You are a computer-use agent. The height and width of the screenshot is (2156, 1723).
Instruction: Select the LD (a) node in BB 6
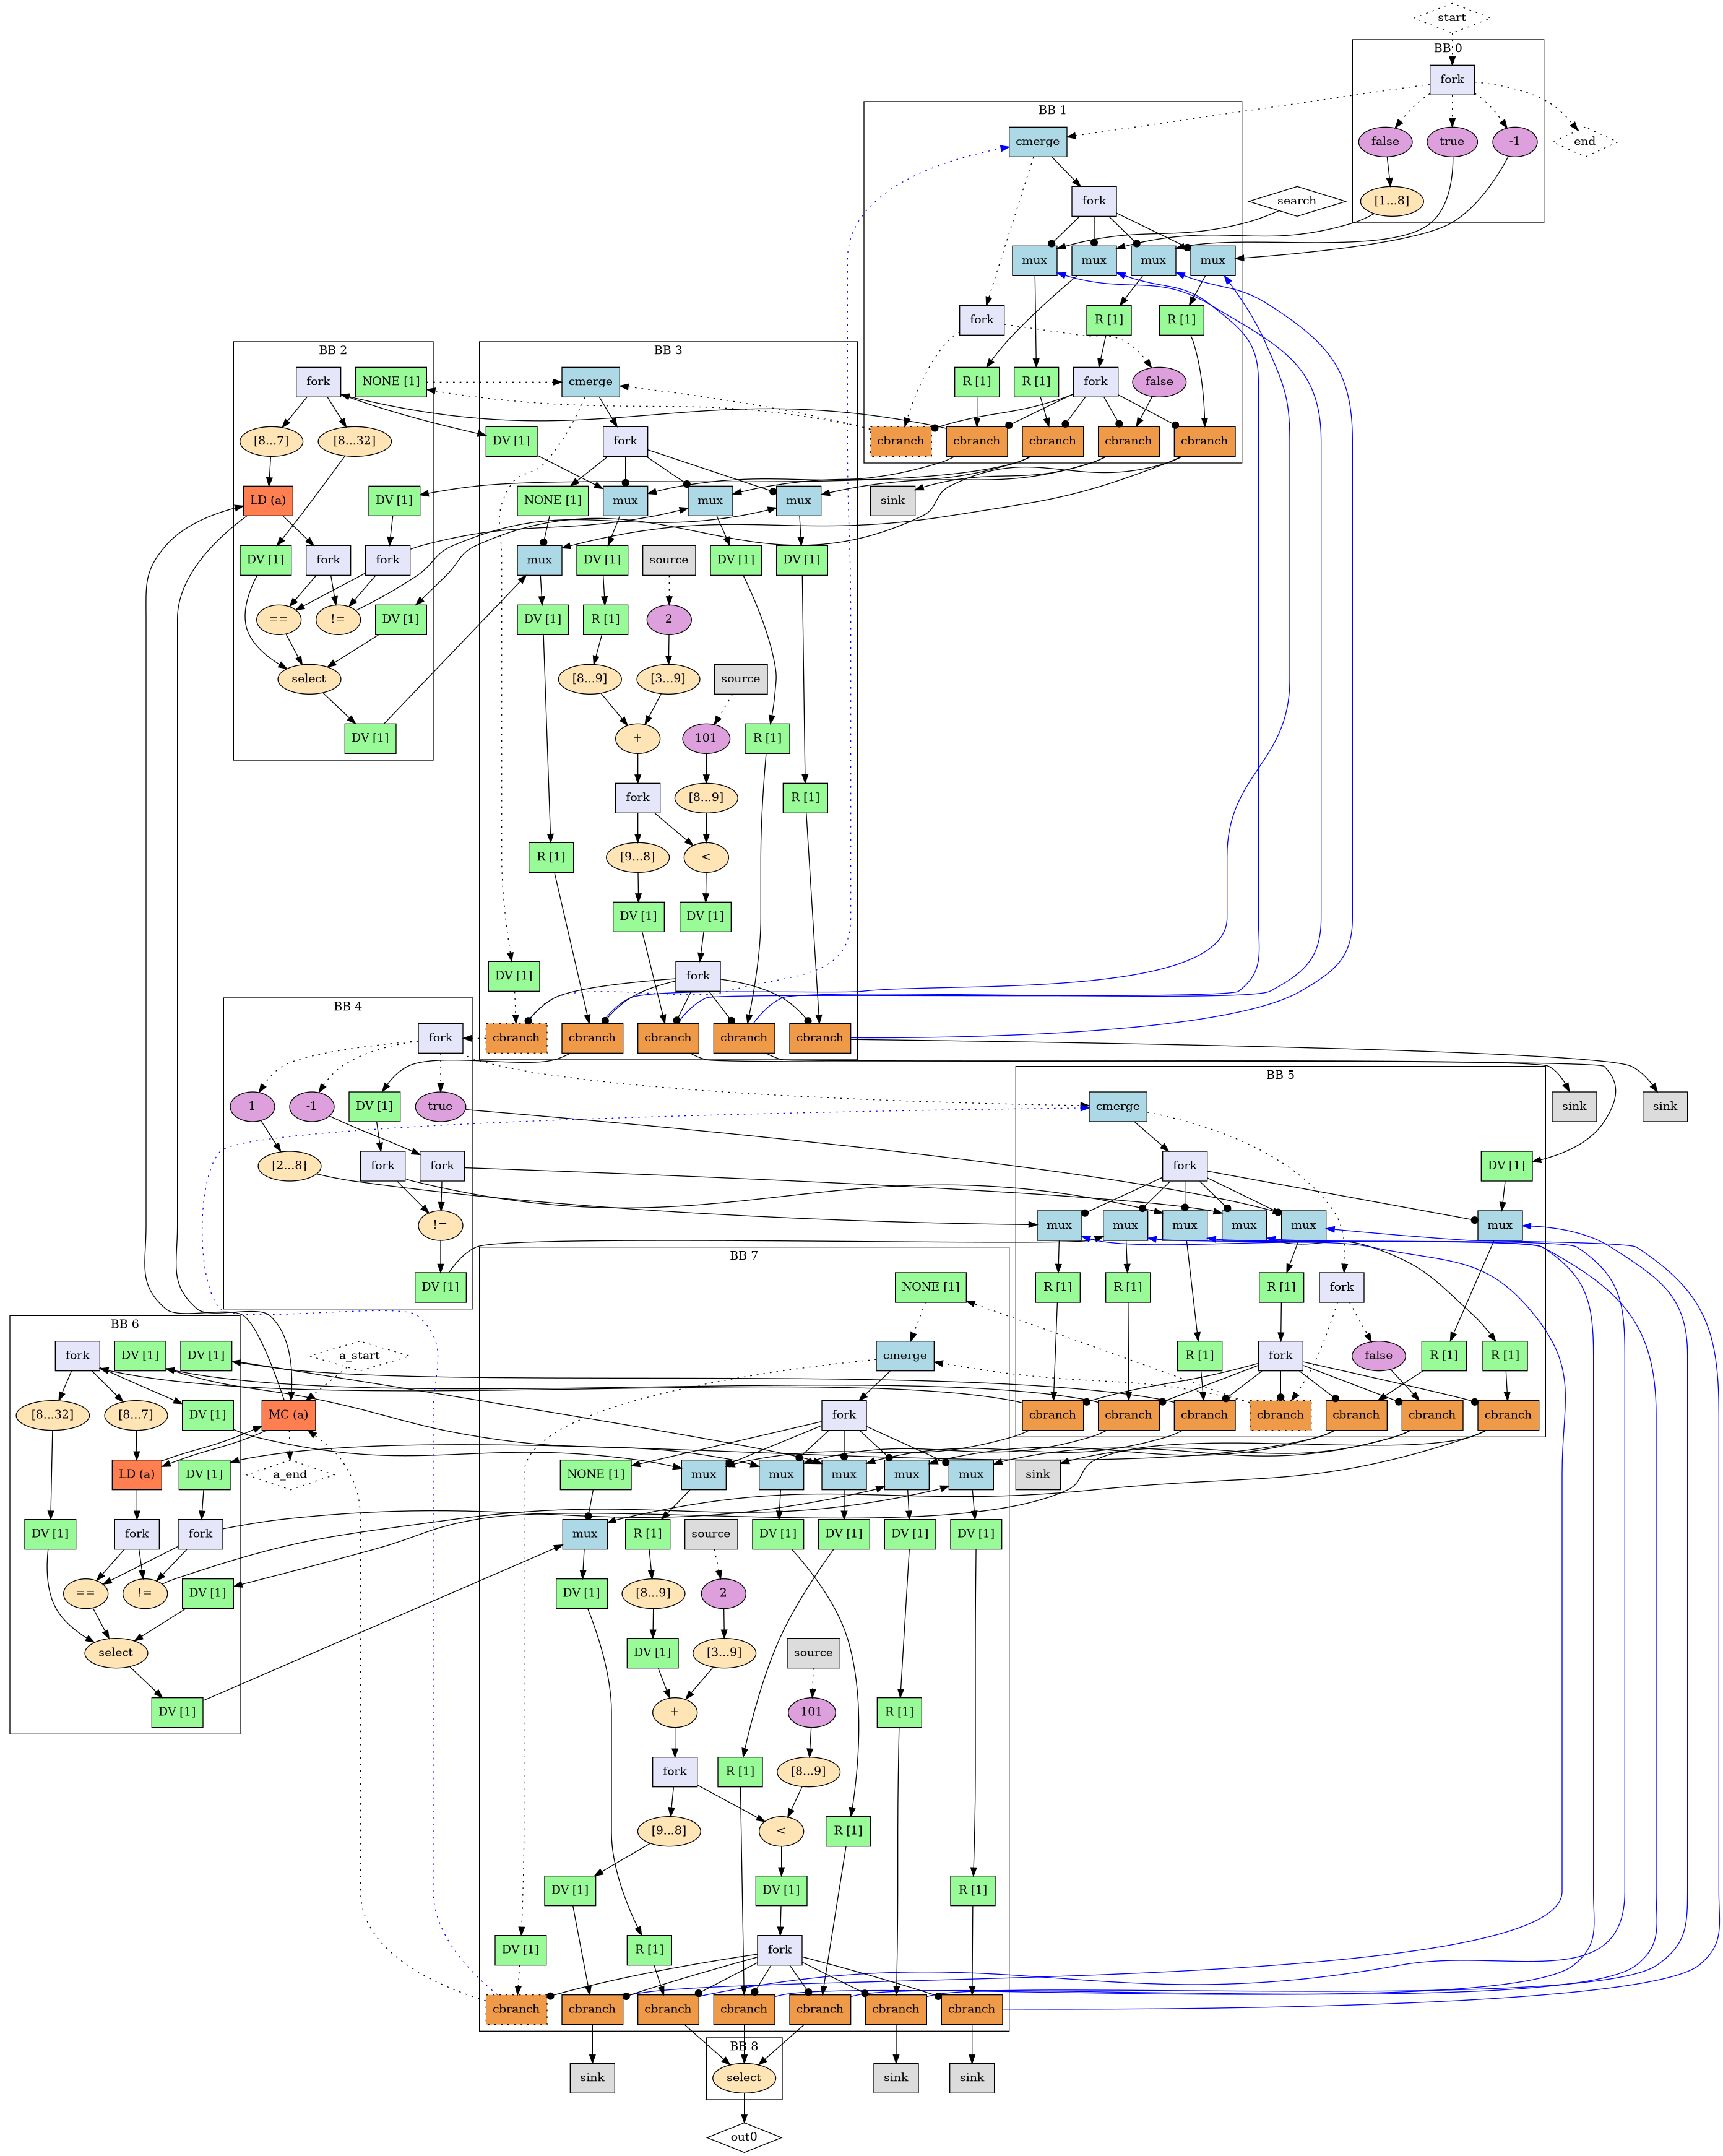(x=136, y=1474)
